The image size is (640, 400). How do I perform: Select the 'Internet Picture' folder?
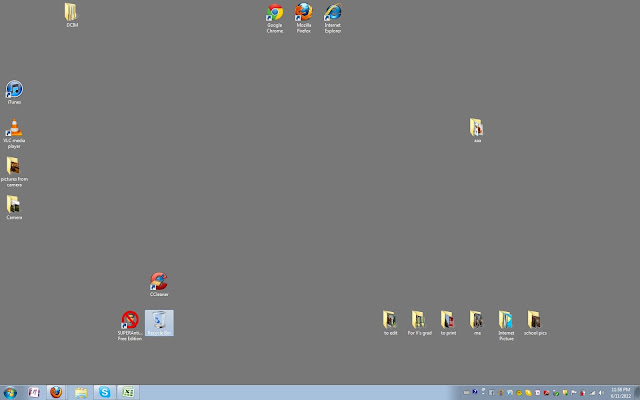506,326
